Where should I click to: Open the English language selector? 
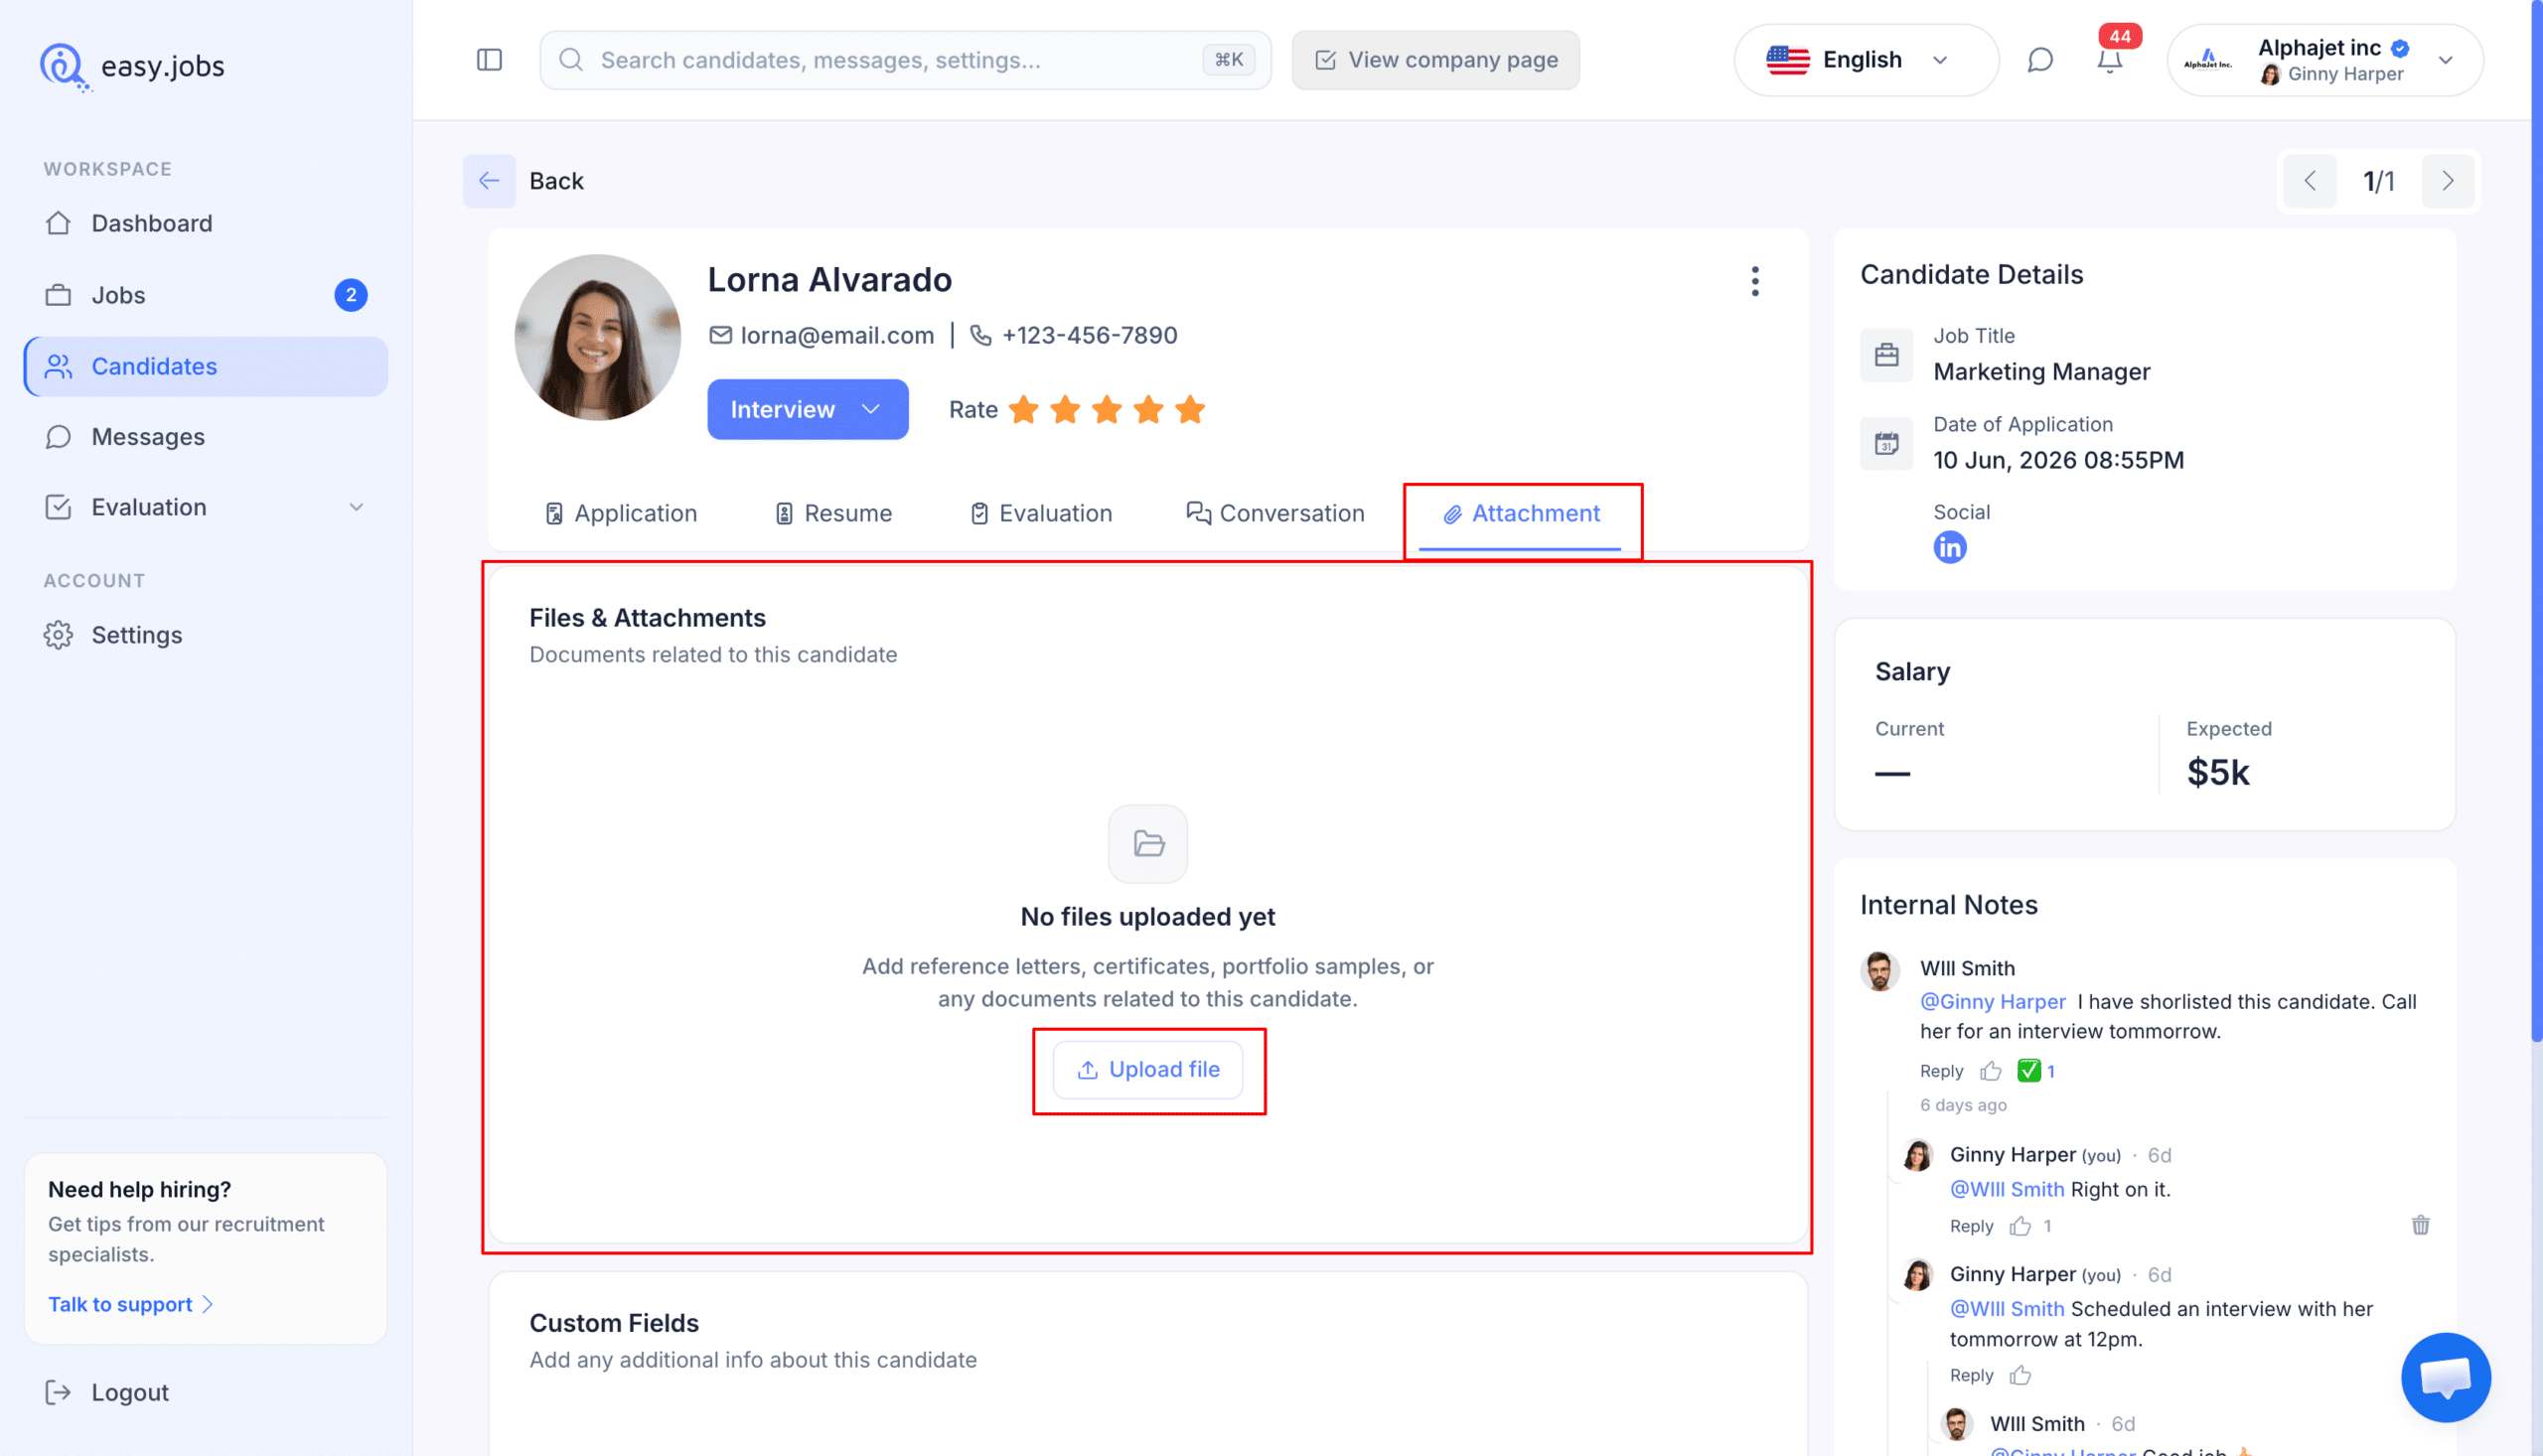[1865, 60]
